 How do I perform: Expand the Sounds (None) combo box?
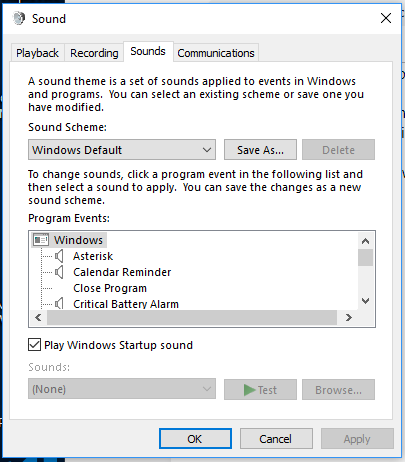tap(122, 389)
